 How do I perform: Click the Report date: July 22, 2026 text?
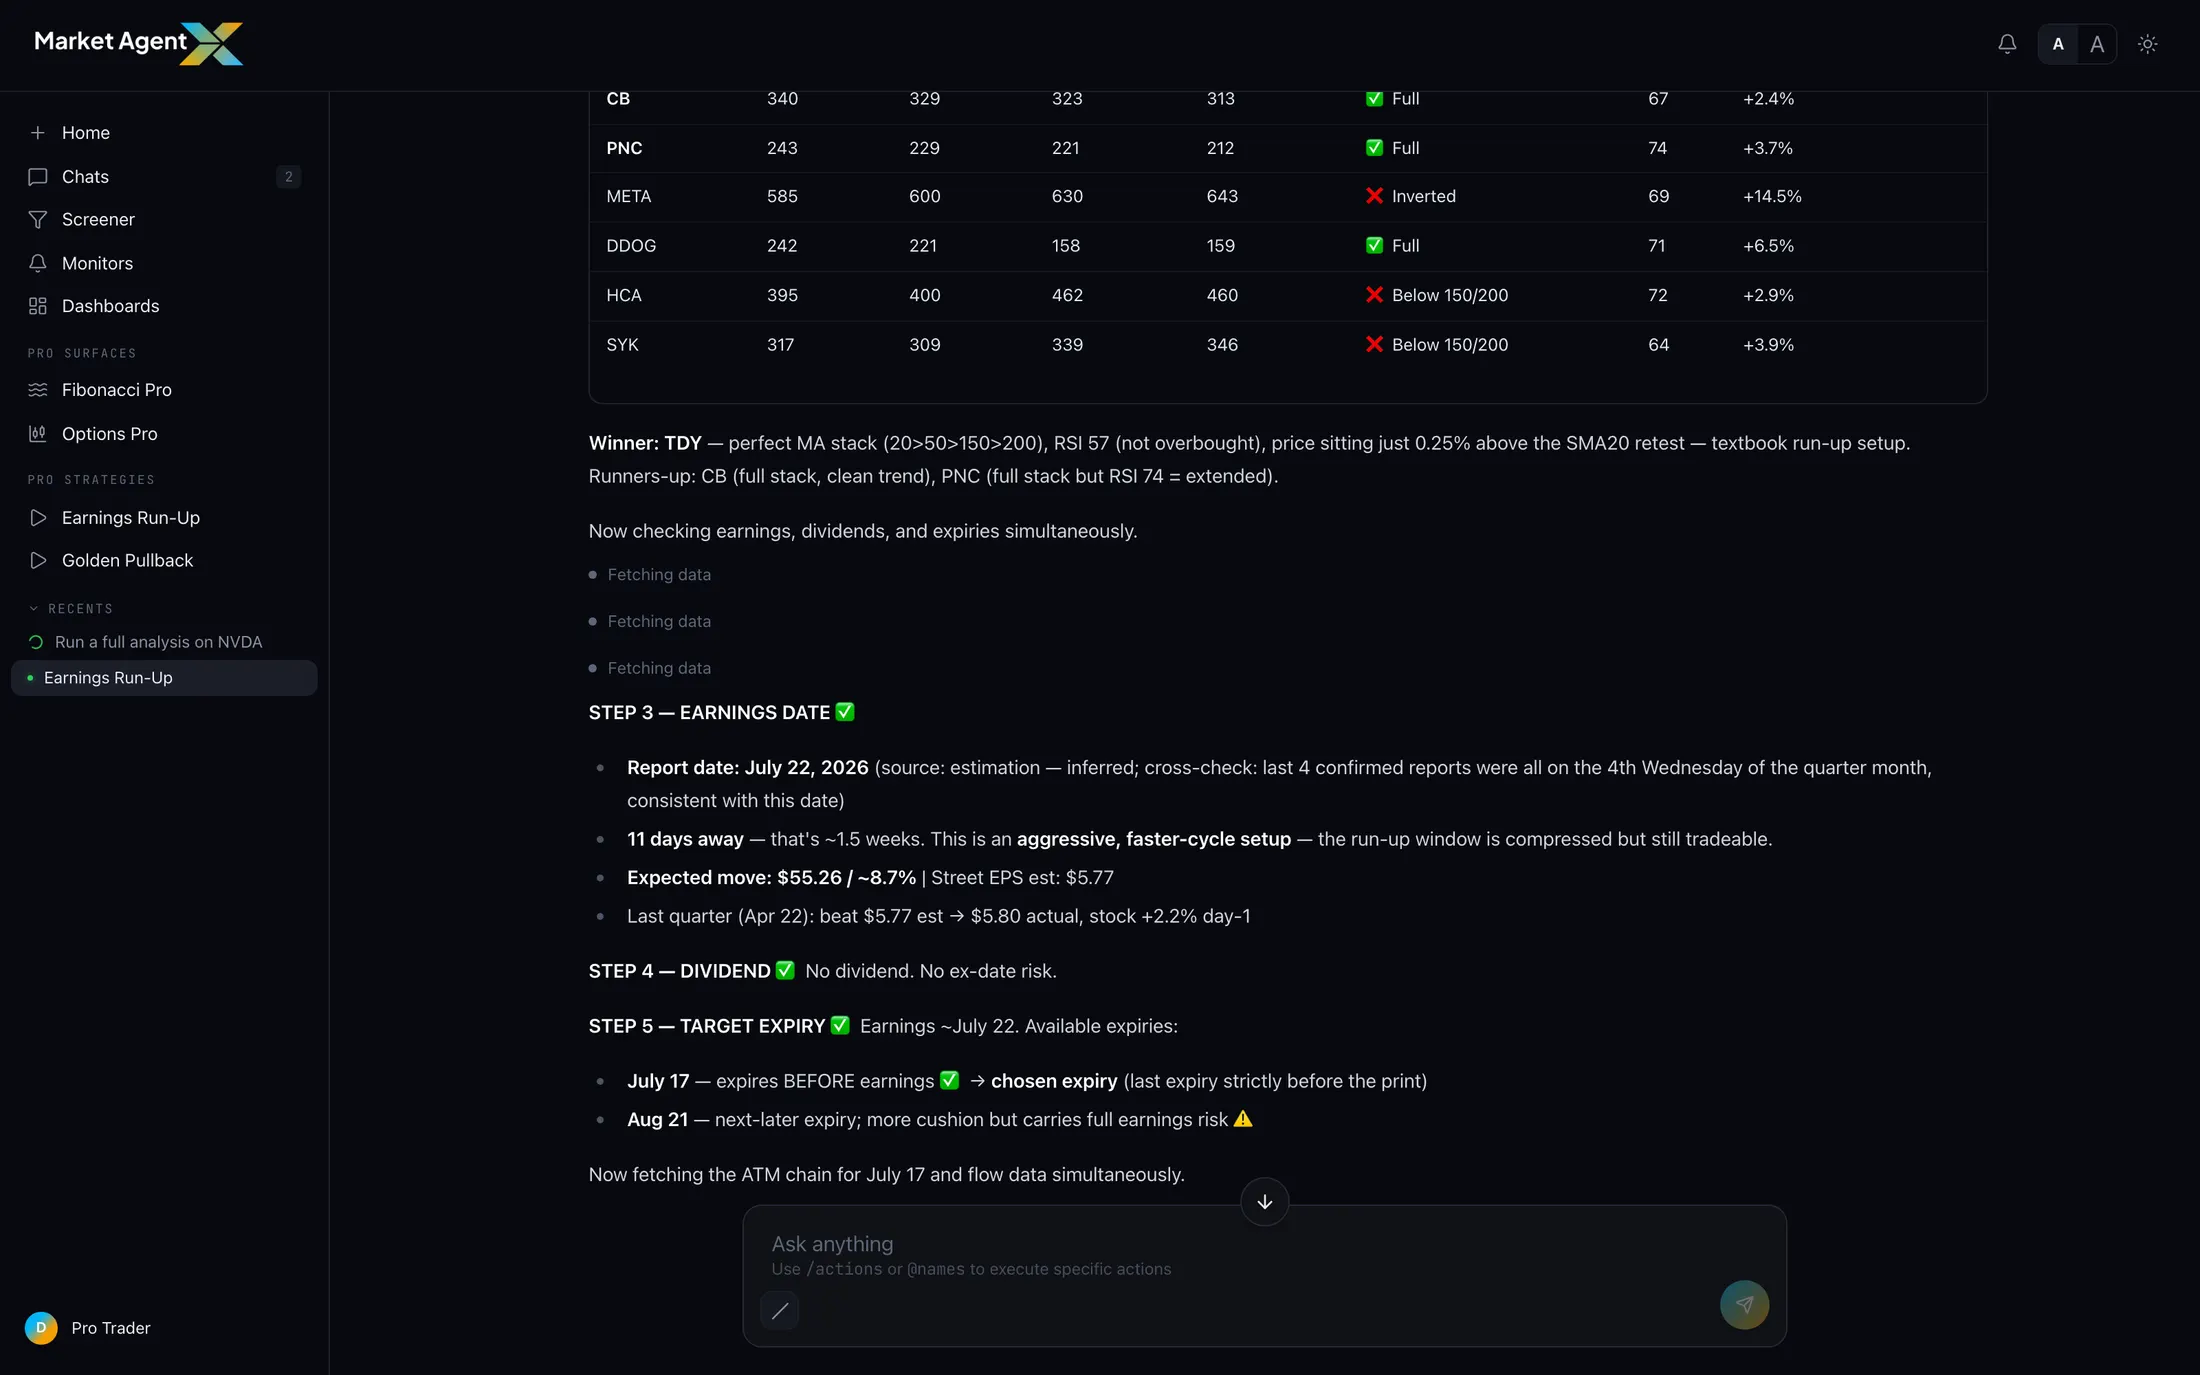coord(748,768)
